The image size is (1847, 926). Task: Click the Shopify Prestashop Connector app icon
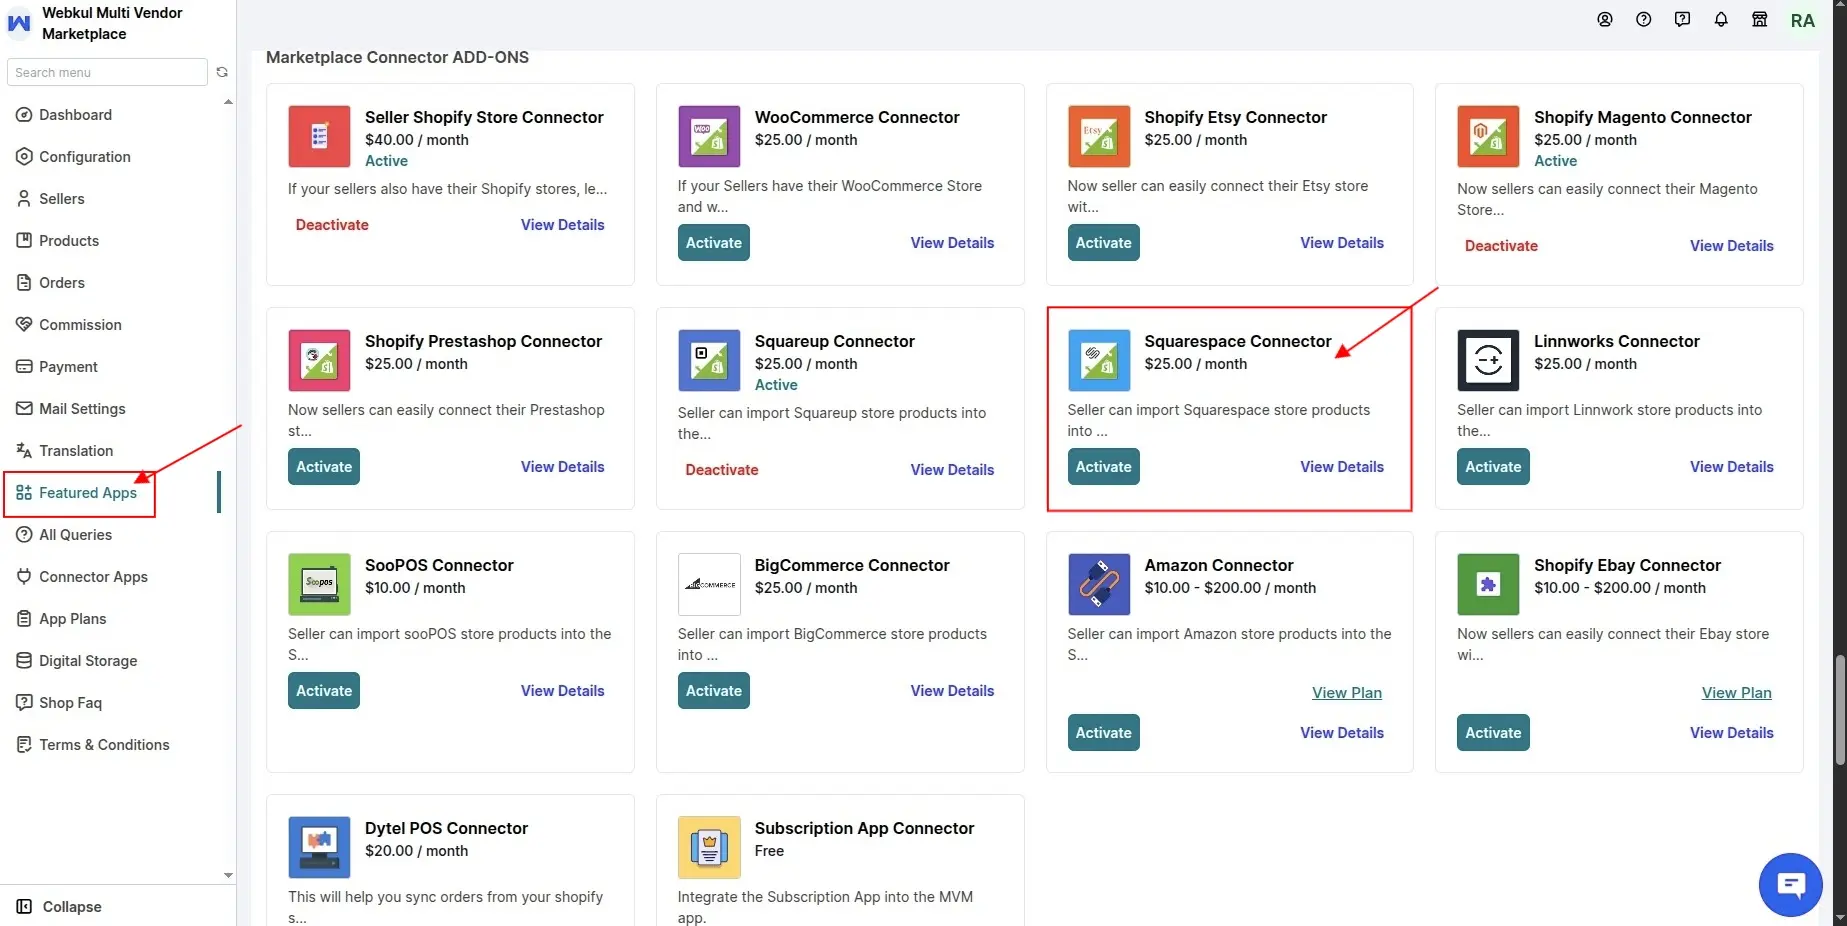click(319, 361)
